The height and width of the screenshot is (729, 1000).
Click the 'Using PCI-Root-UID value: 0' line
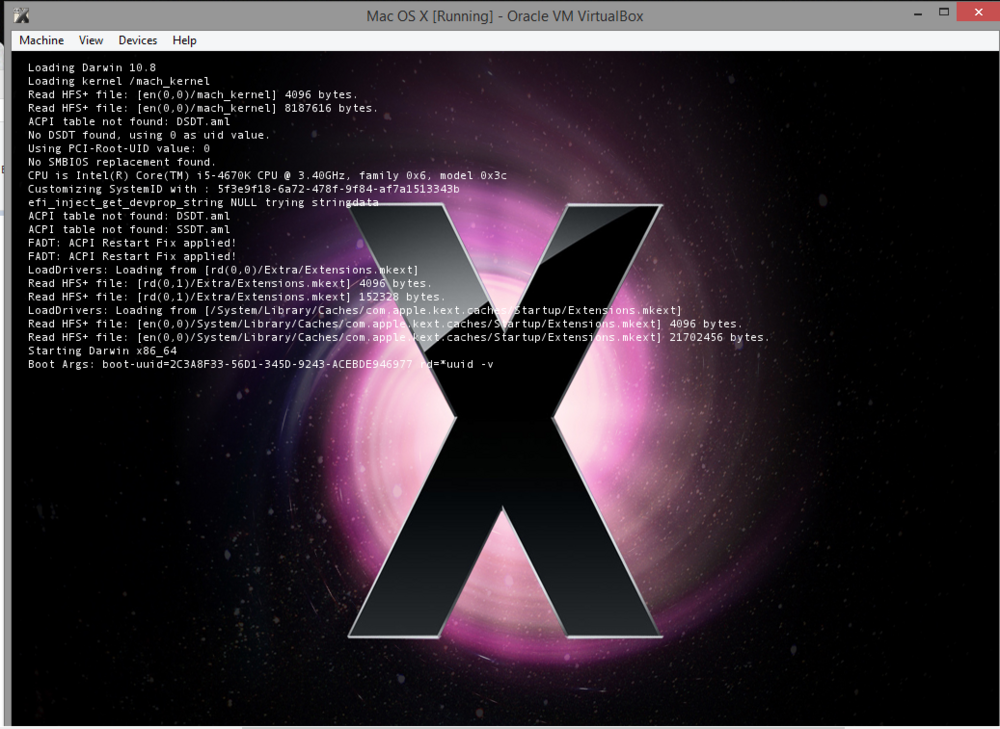point(118,149)
